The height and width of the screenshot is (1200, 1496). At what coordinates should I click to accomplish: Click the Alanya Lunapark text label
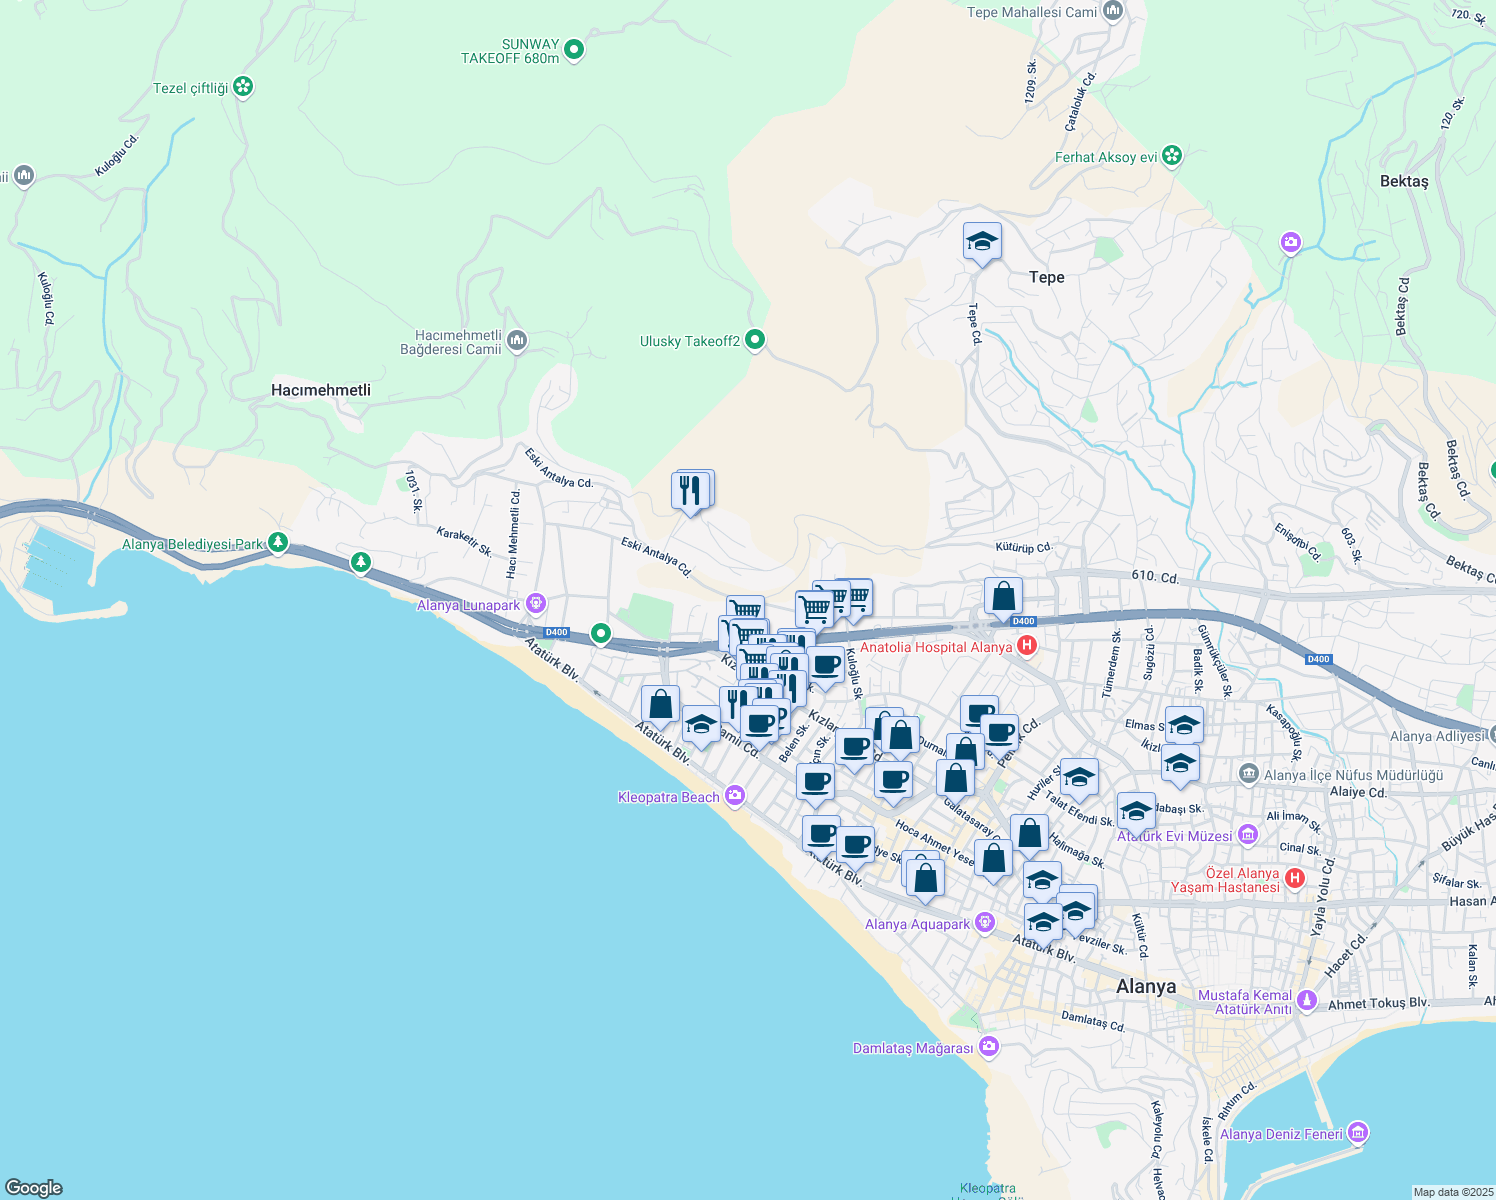pyautogui.click(x=469, y=605)
